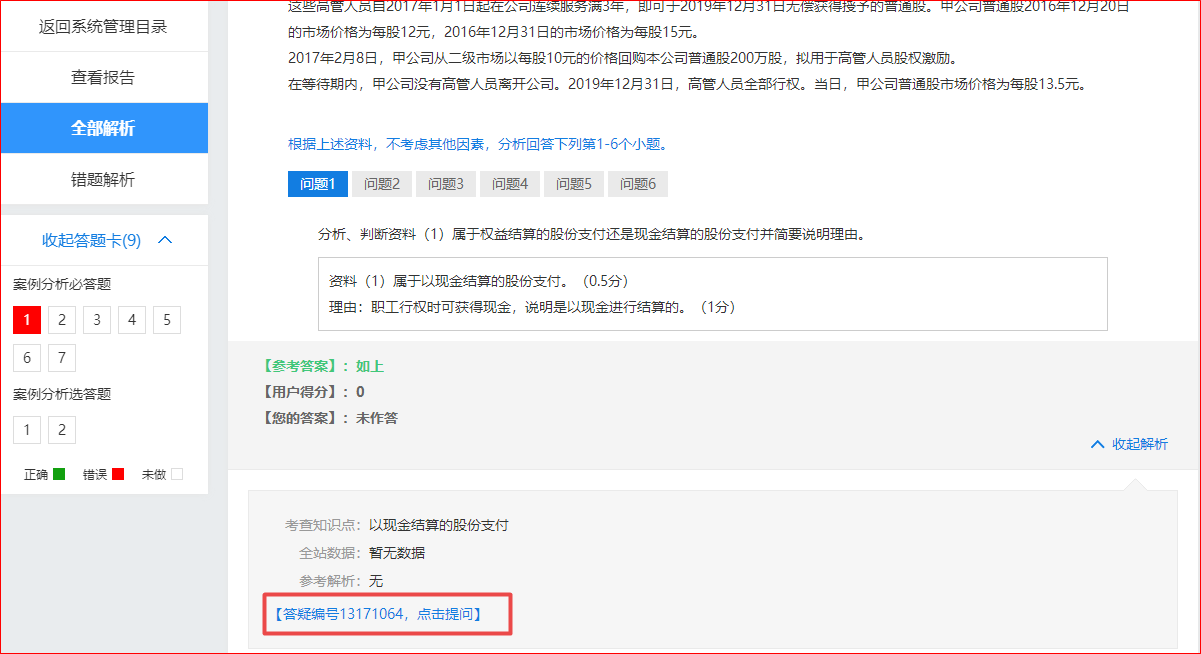Go to 案例分析必答题 question 1
Viewport: 1201px width, 654px height.
point(27,320)
